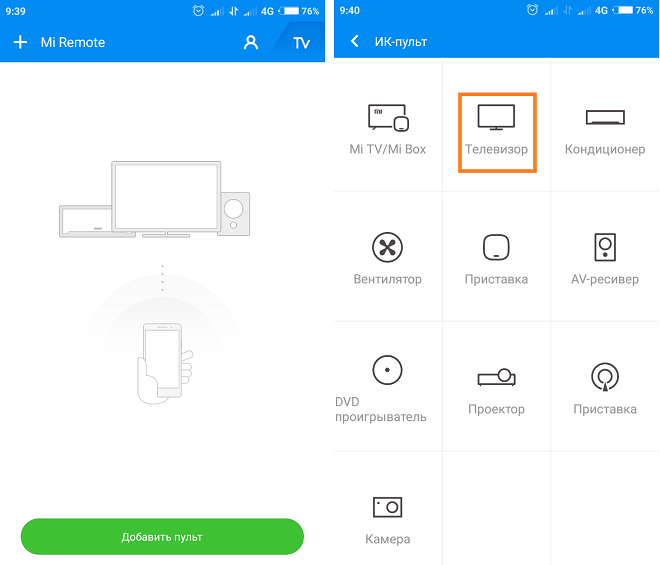660x565 pixels.
Task: Tap the 9:39 clock in the status bar
Action: point(16,11)
